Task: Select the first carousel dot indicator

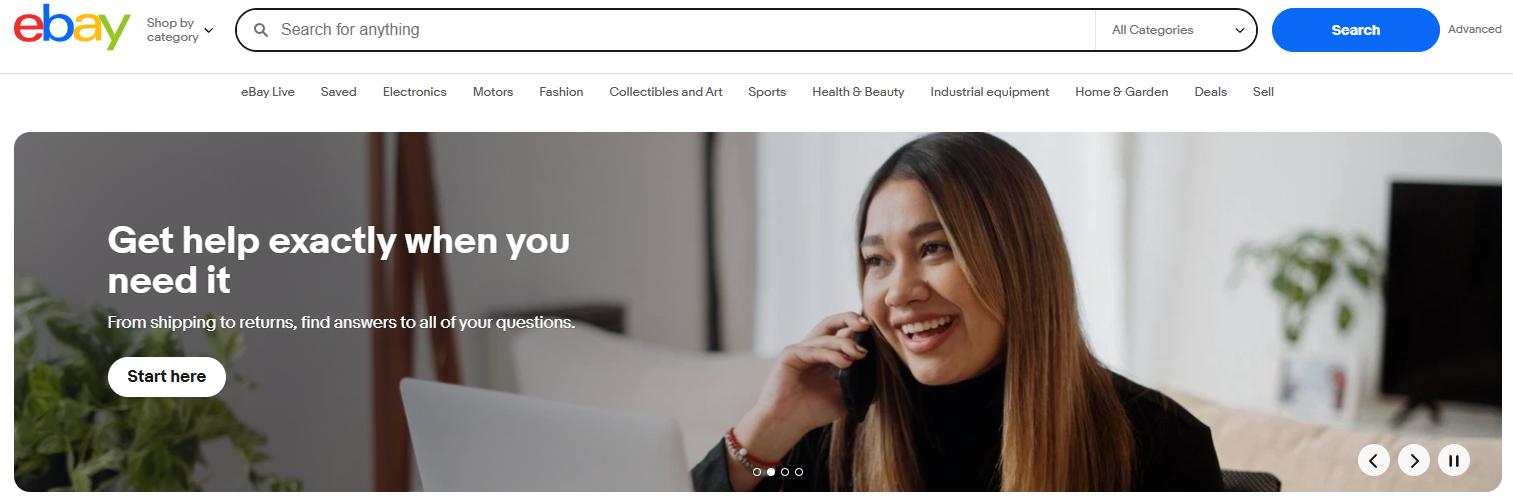Action: tap(757, 472)
